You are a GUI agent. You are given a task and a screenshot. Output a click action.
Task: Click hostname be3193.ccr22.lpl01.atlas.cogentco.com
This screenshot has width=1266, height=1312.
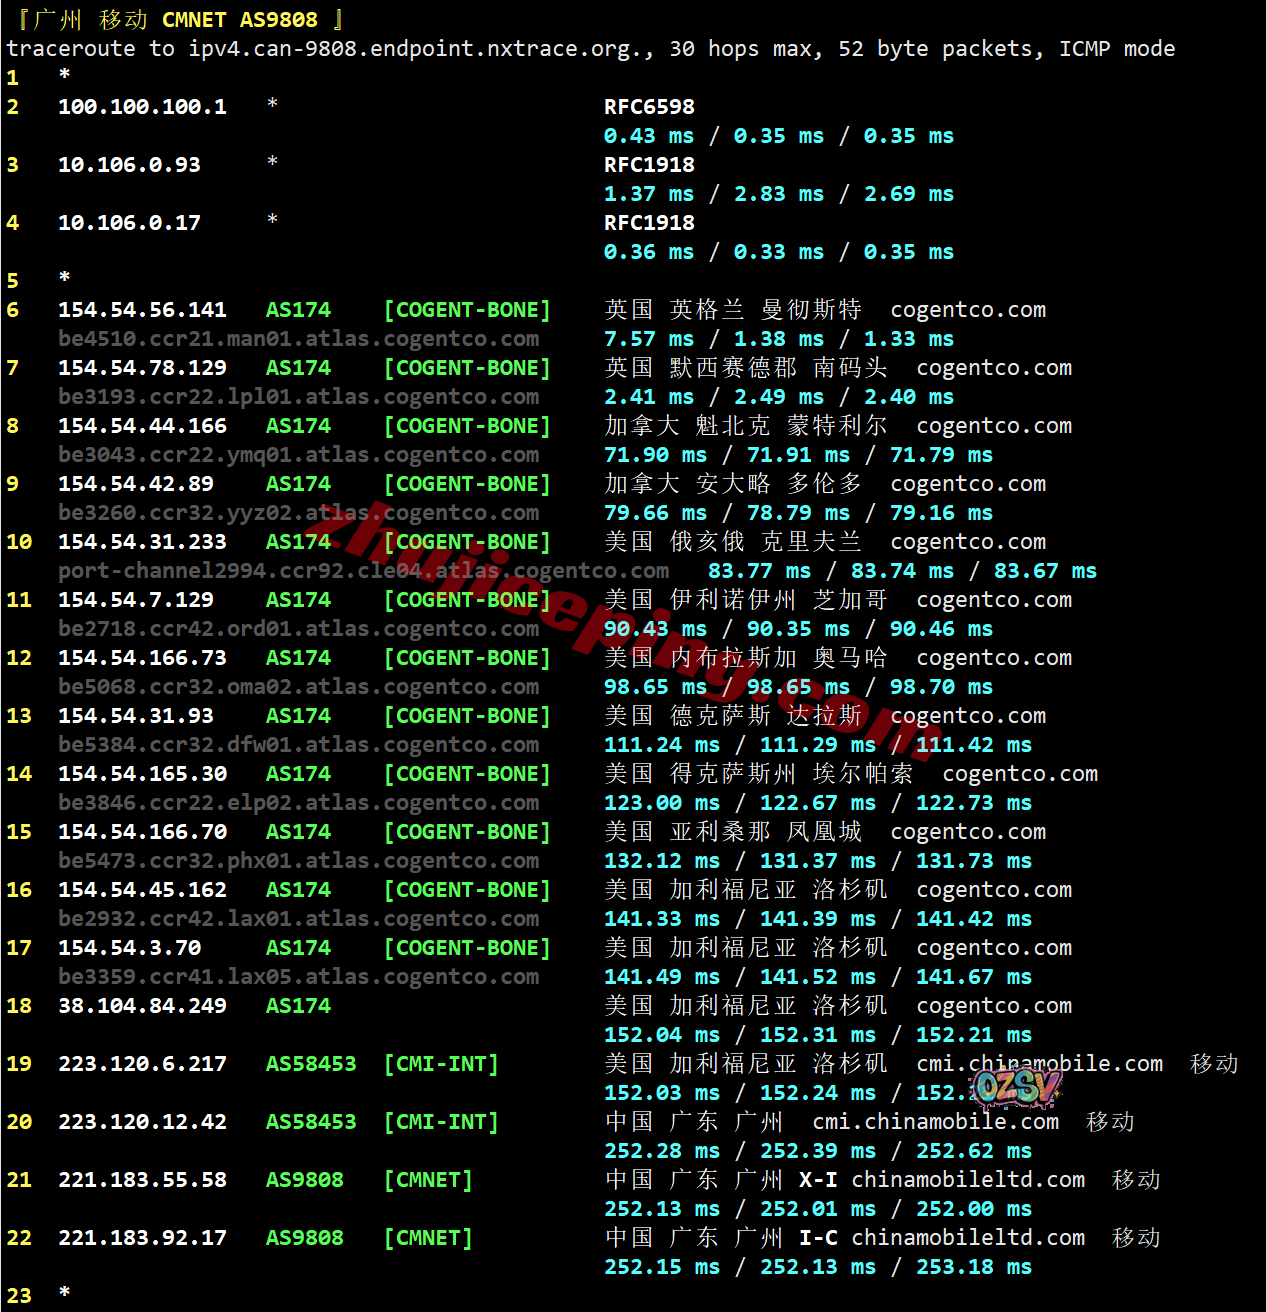pyautogui.click(x=298, y=397)
